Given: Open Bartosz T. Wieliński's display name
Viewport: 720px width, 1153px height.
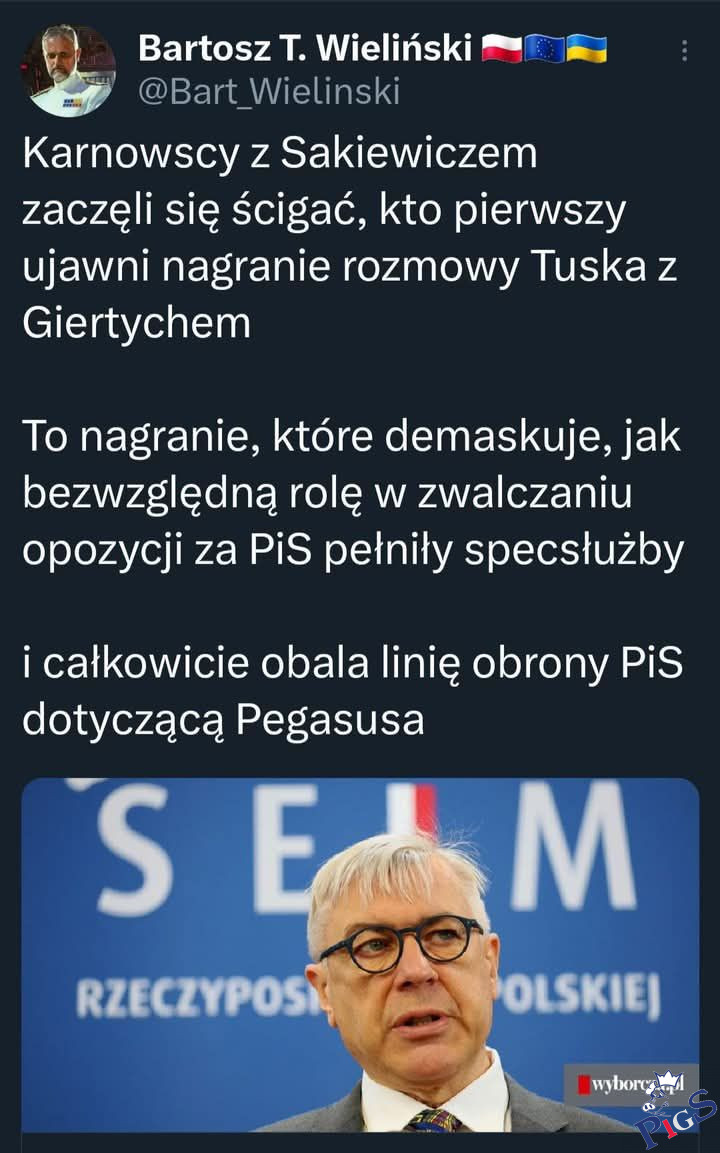Looking at the screenshot, I should coord(304,49).
